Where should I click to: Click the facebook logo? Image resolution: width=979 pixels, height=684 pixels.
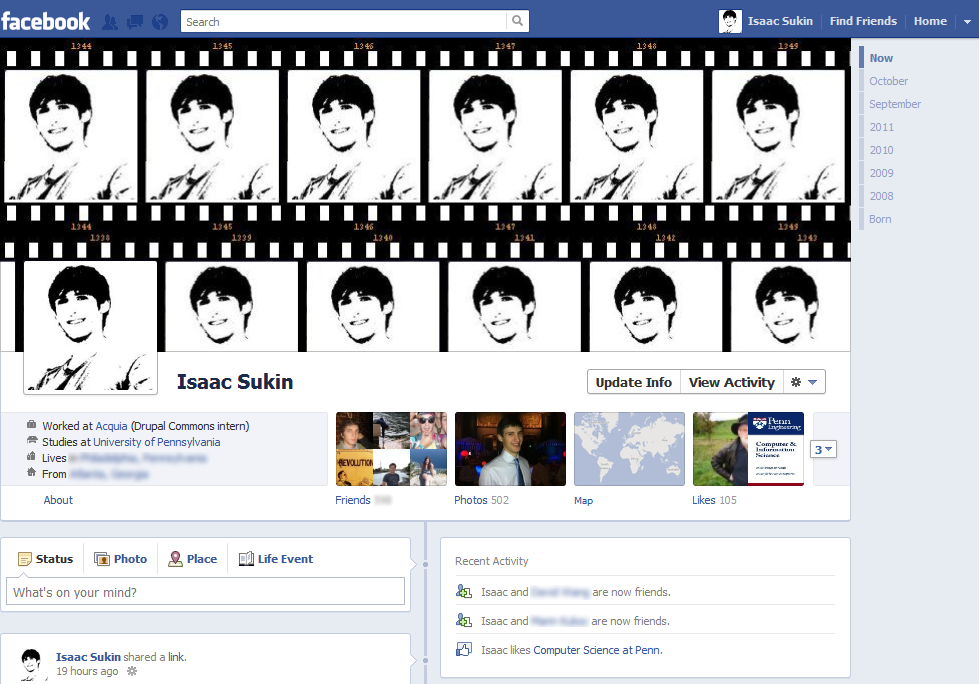[x=46, y=20]
